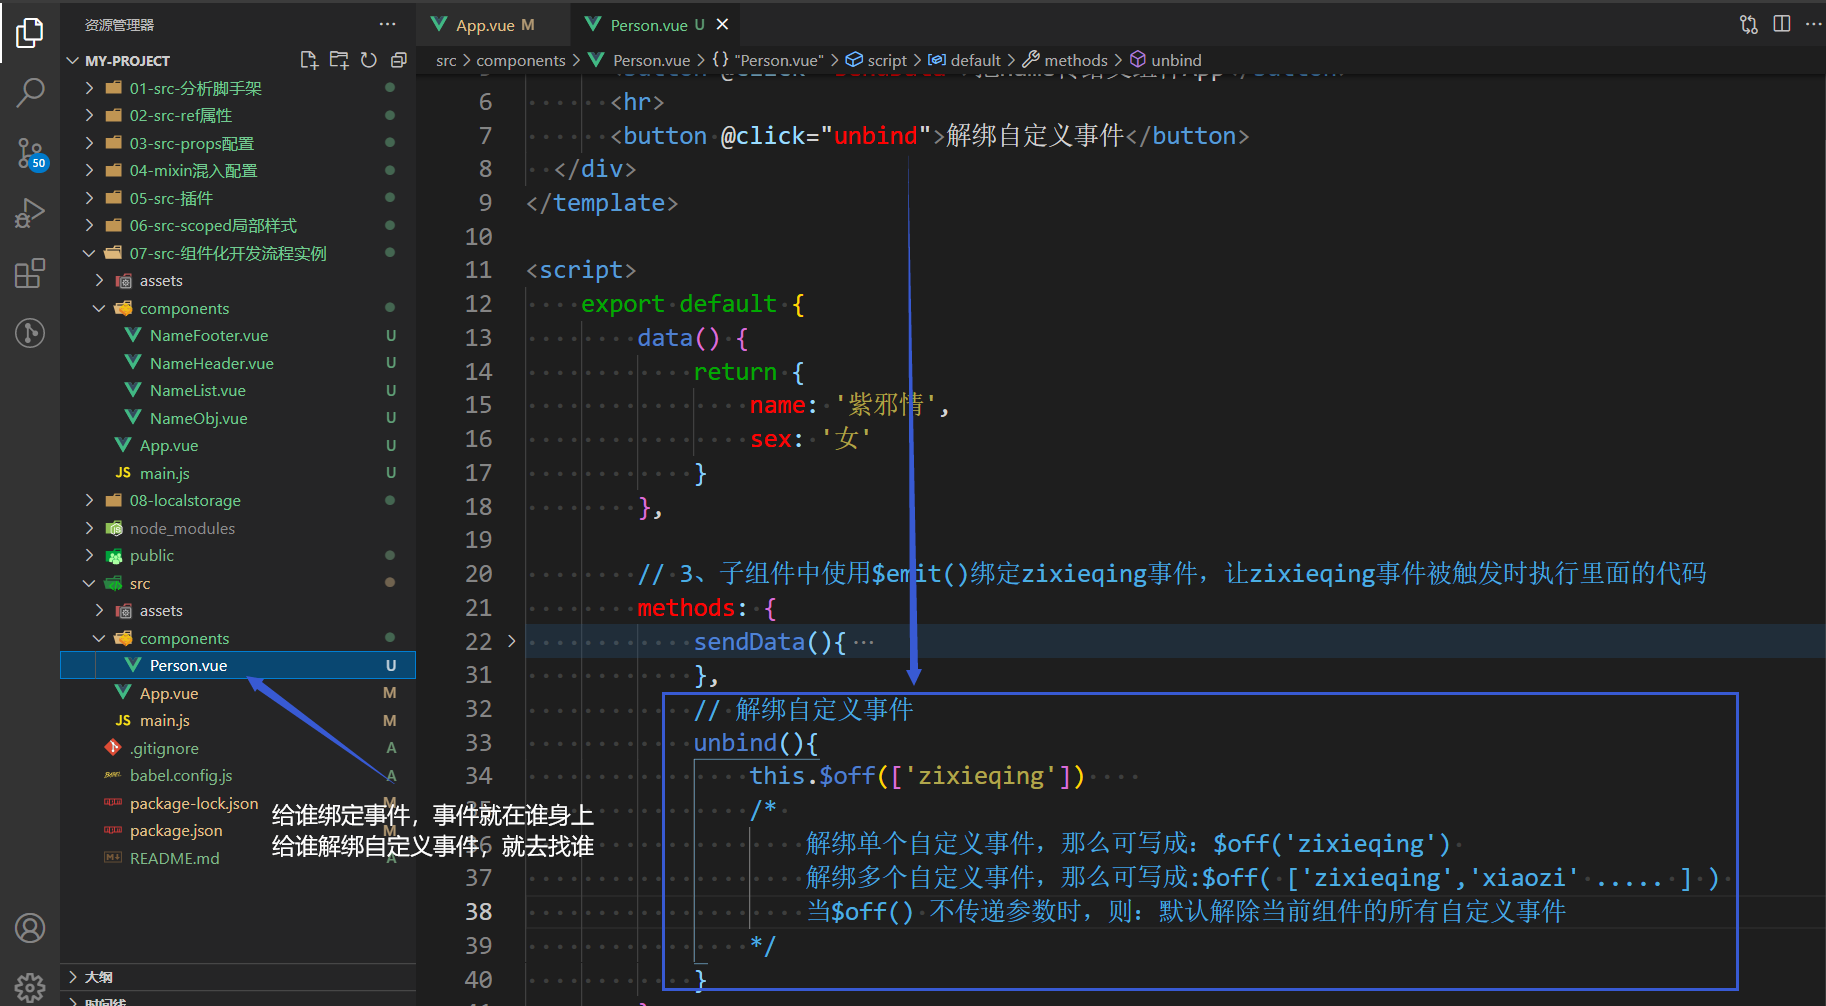The height and width of the screenshot is (1006, 1826).
Task: Select Person.vue in the file tree
Action: click(238, 665)
